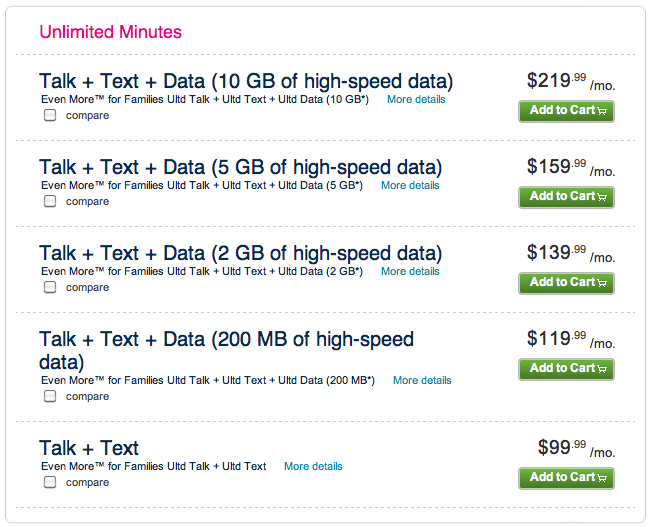
Task: Open More details for 2 GB plan
Action: 410,272
